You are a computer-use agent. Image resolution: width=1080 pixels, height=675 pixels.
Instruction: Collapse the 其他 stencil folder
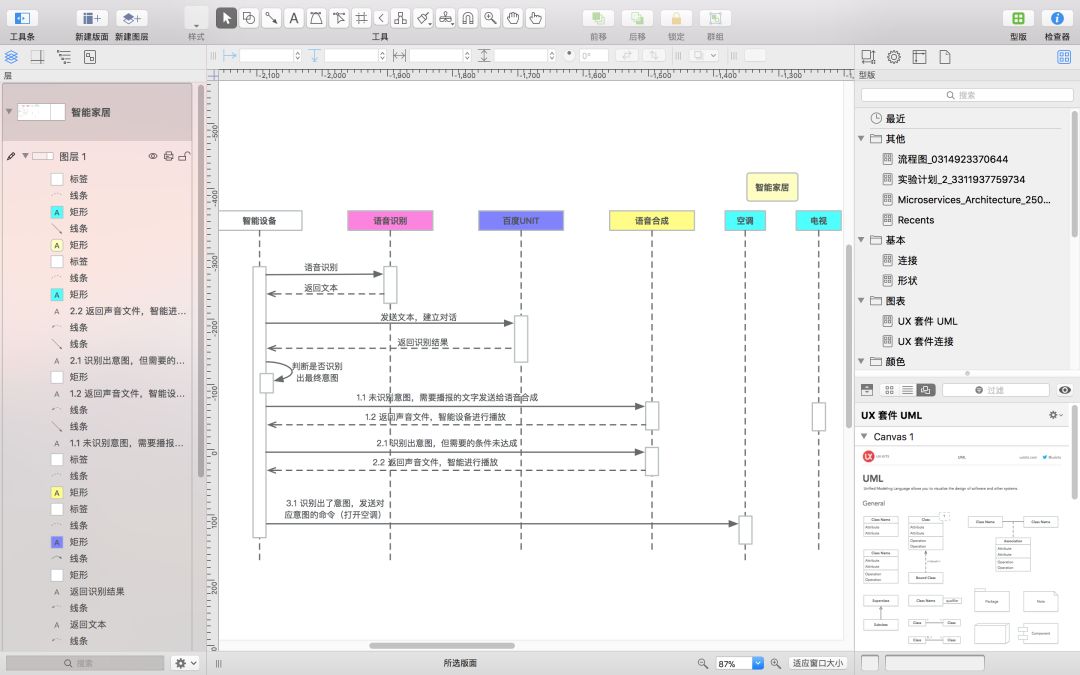tap(861, 138)
